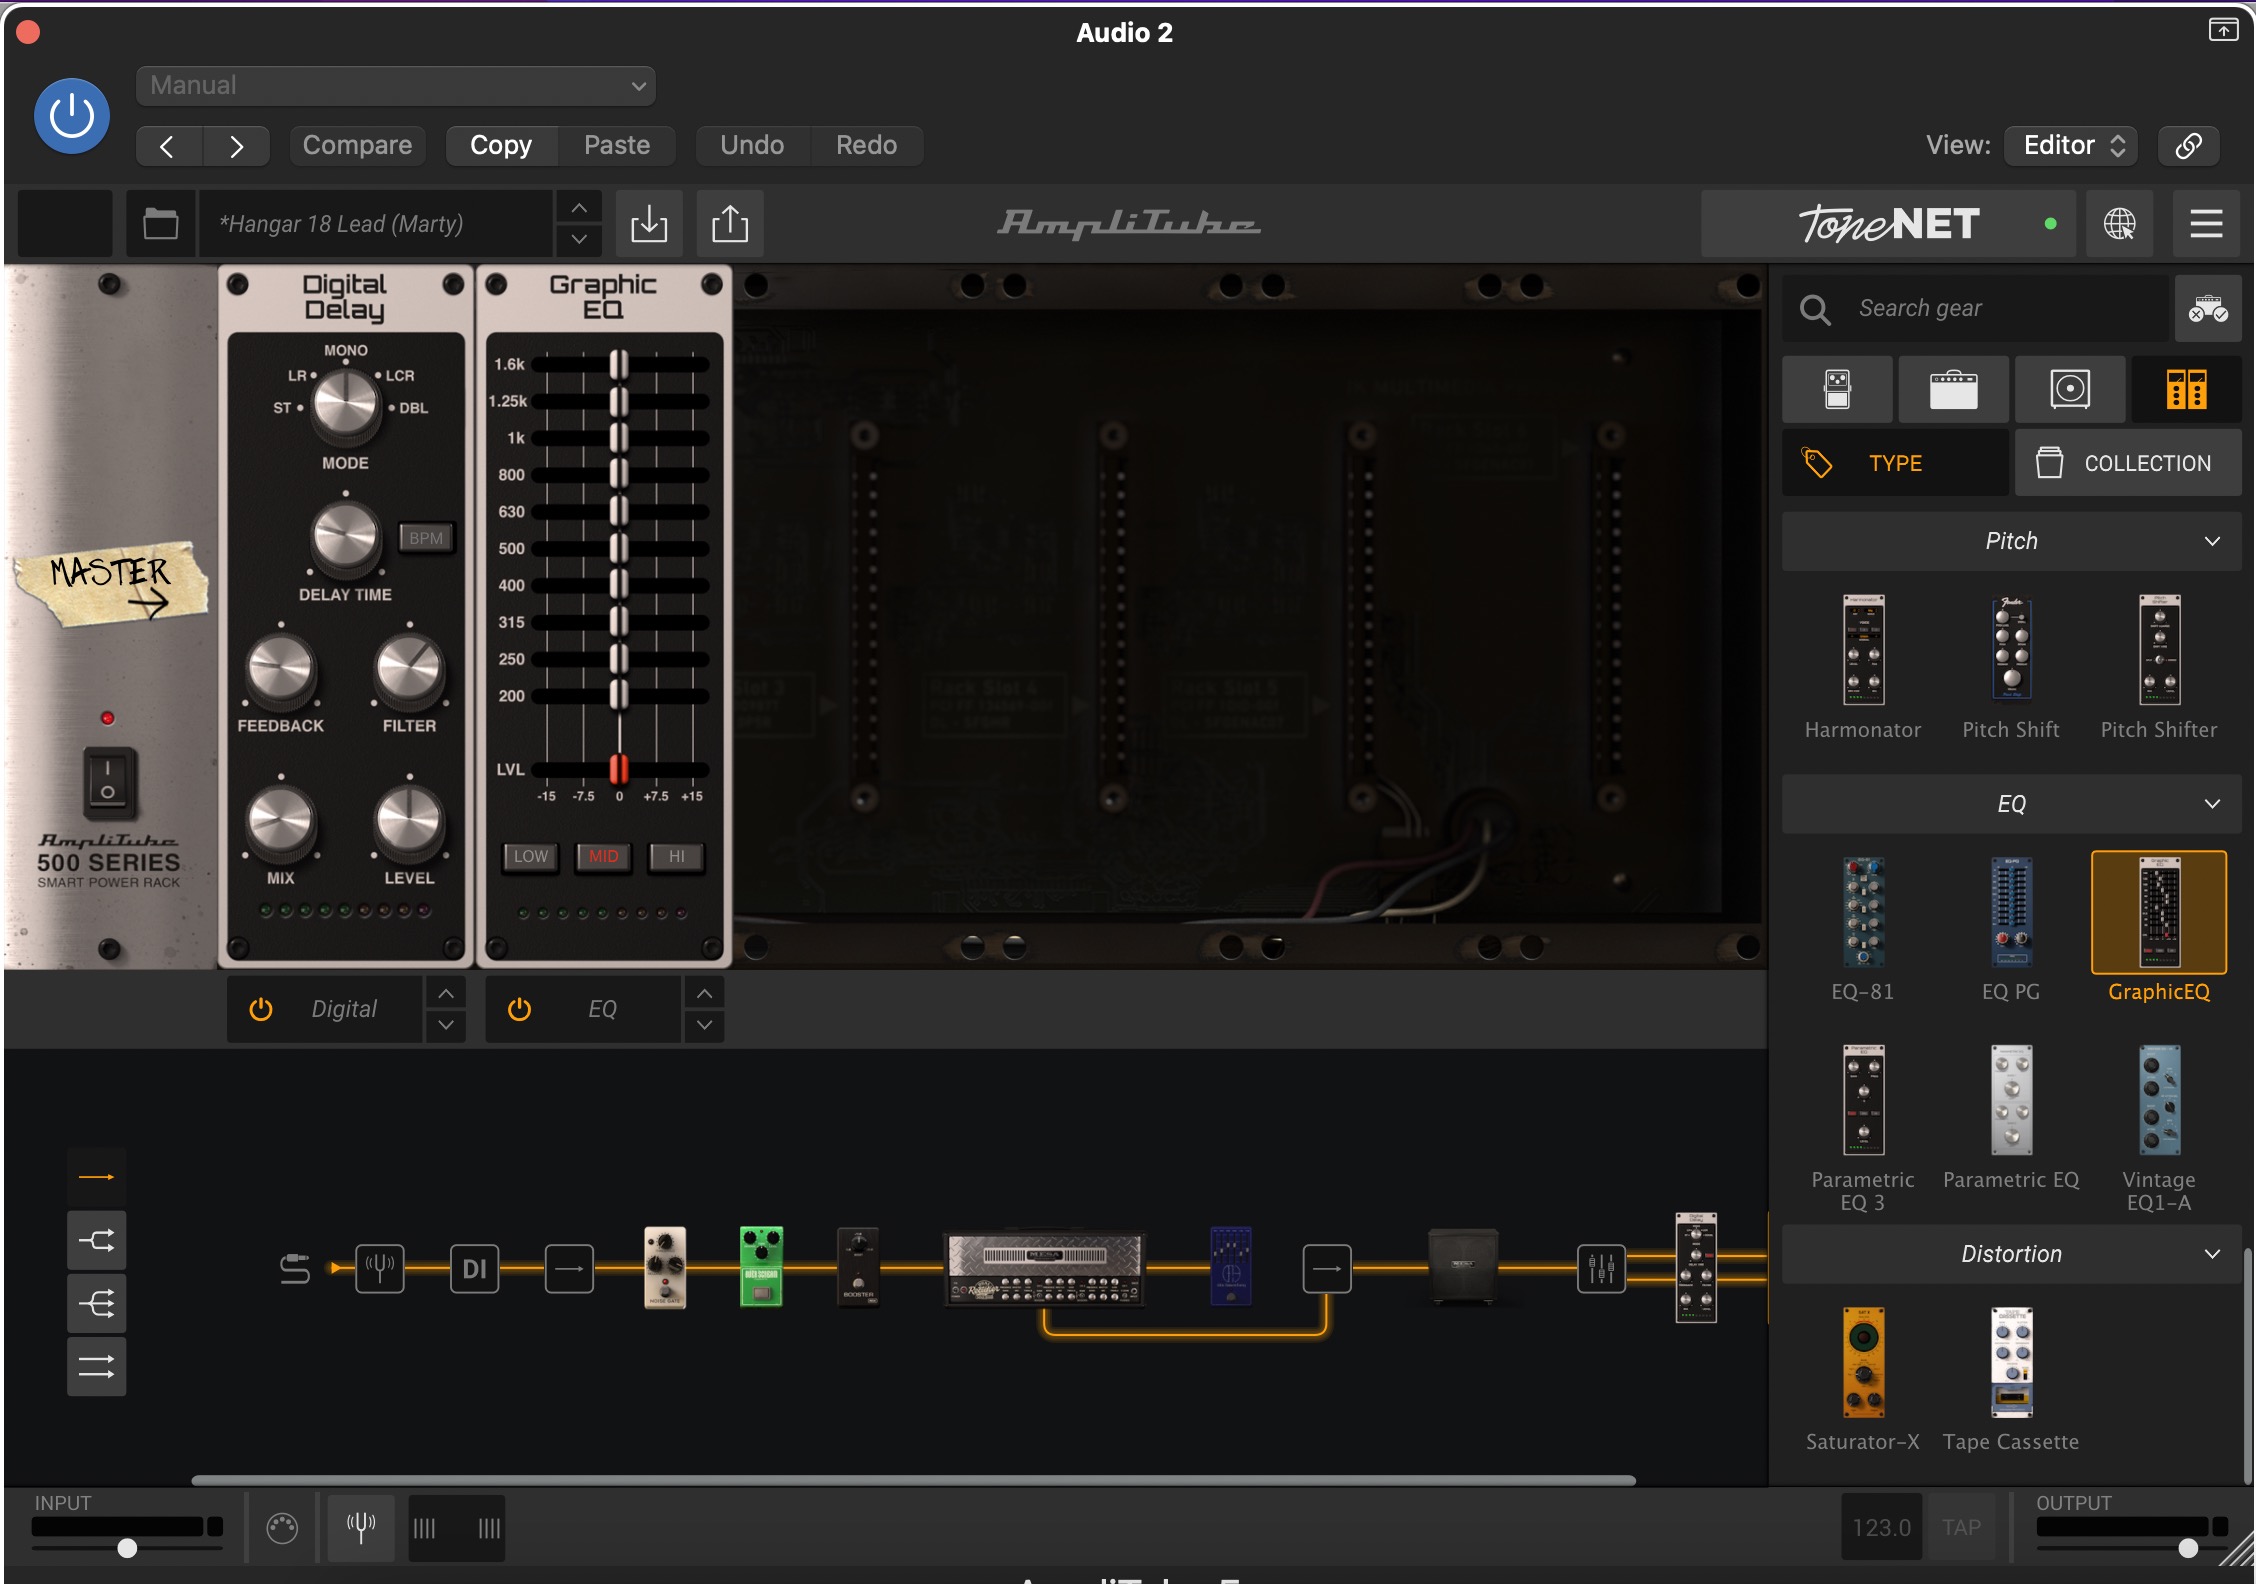
Task: Click the export preset share icon
Action: (x=730, y=223)
